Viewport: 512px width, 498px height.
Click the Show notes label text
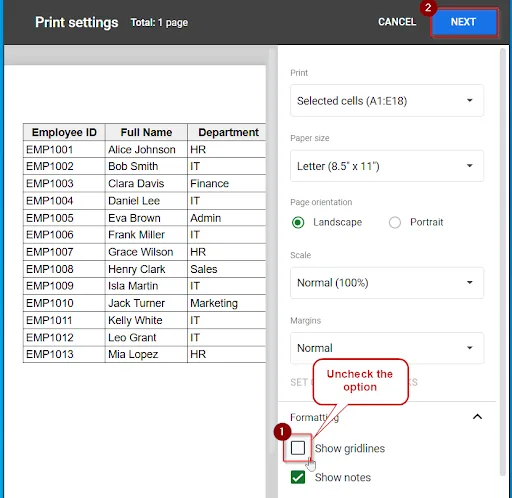pos(343,477)
